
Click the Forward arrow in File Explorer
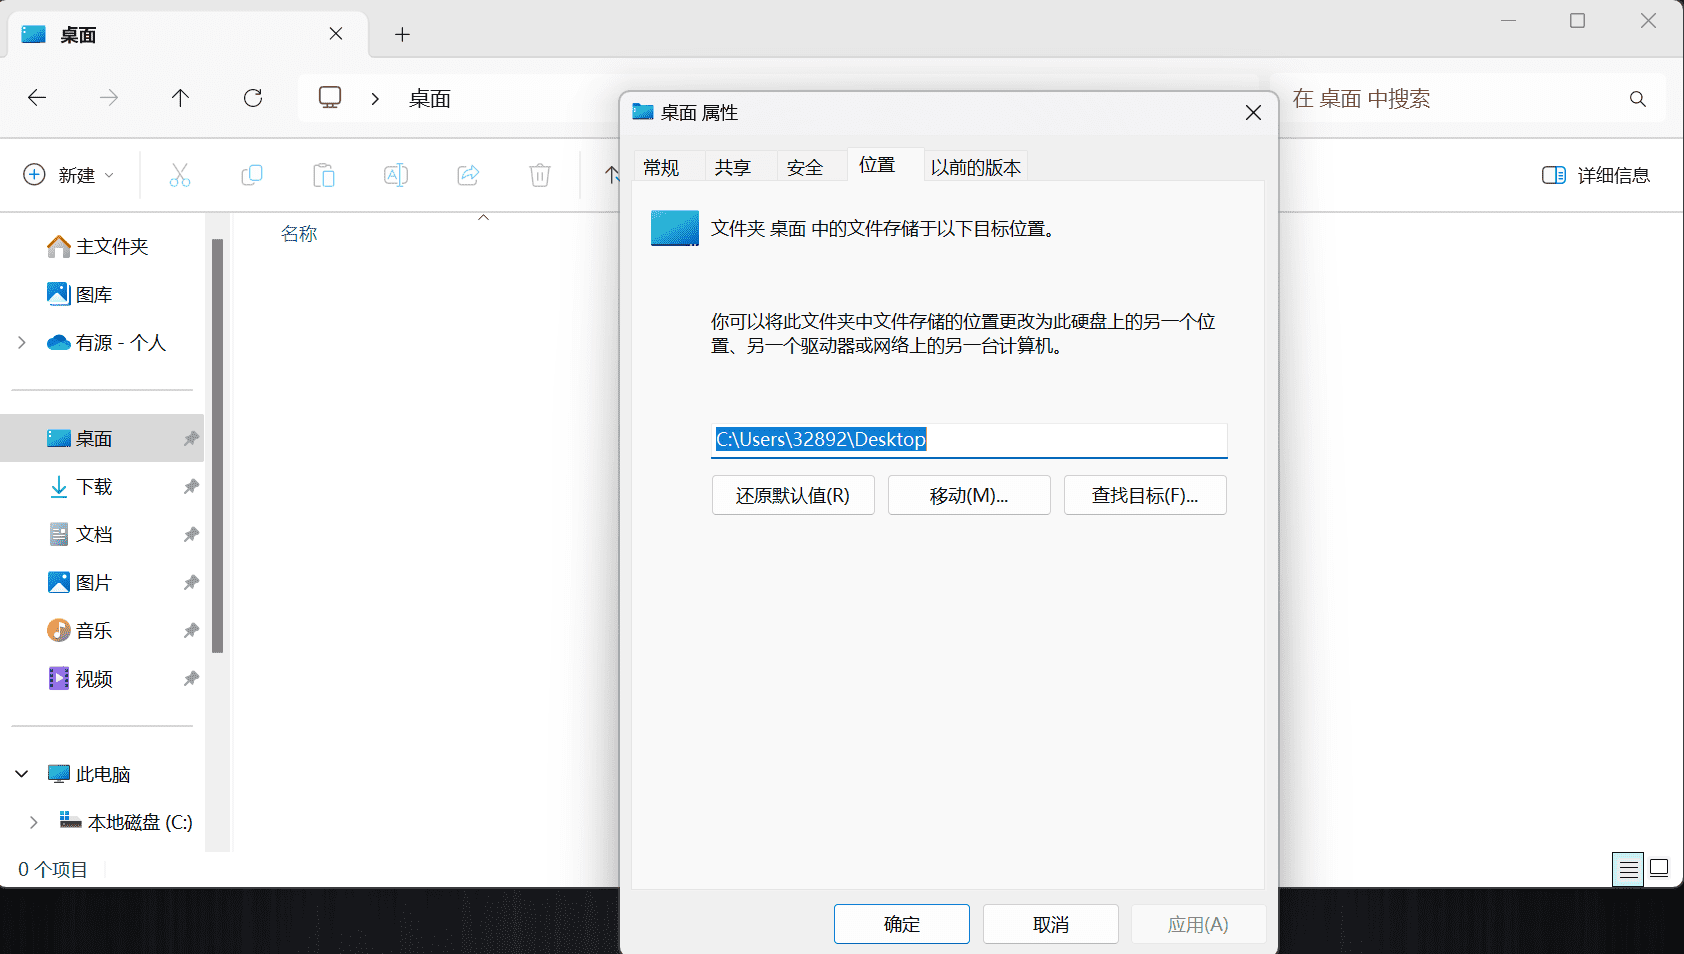click(x=109, y=98)
